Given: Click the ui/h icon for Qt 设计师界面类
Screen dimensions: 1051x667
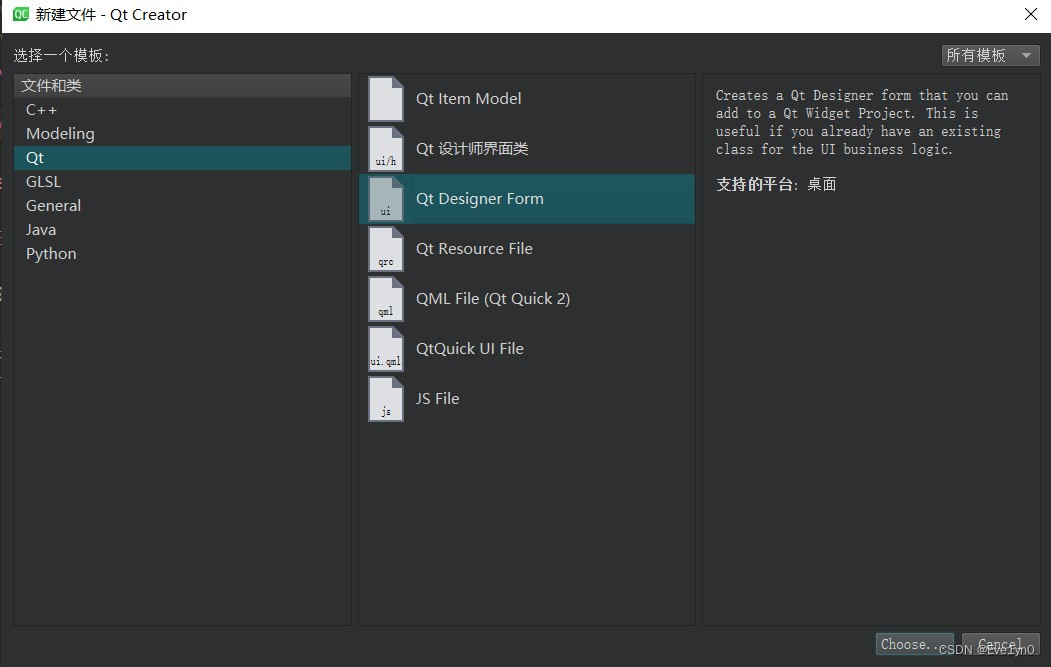Looking at the screenshot, I should pyautogui.click(x=385, y=148).
